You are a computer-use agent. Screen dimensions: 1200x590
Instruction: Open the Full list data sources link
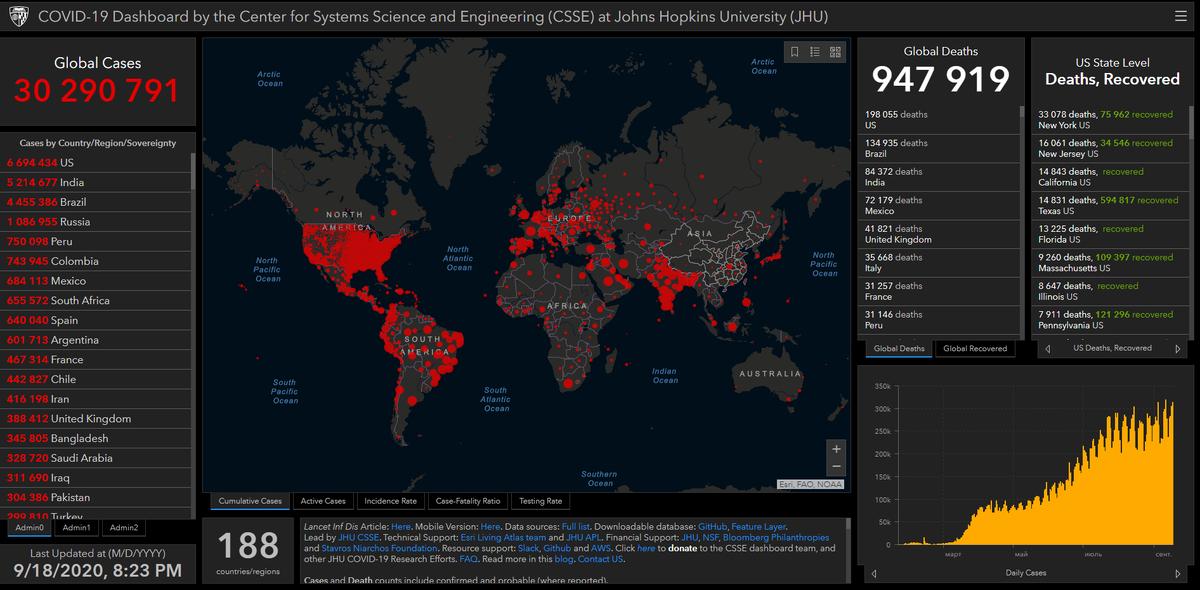[575, 526]
